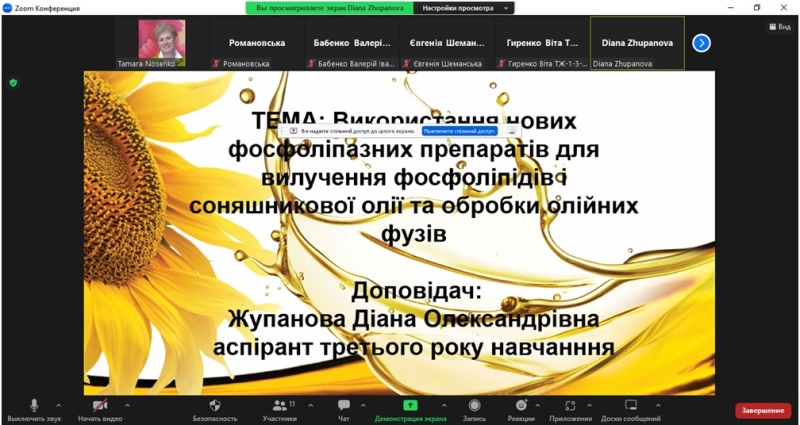Select Tamara Nosenko video thumbnail
The image size is (800, 425).
[x=162, y=43]
